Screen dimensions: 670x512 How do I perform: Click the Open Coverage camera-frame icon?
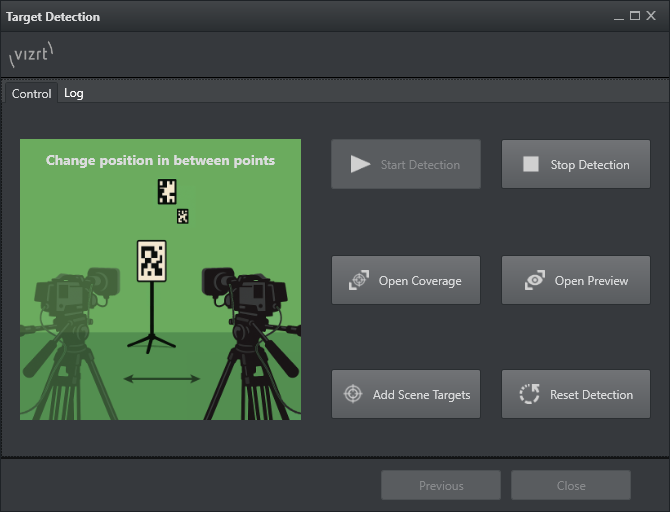click(358, 281)
